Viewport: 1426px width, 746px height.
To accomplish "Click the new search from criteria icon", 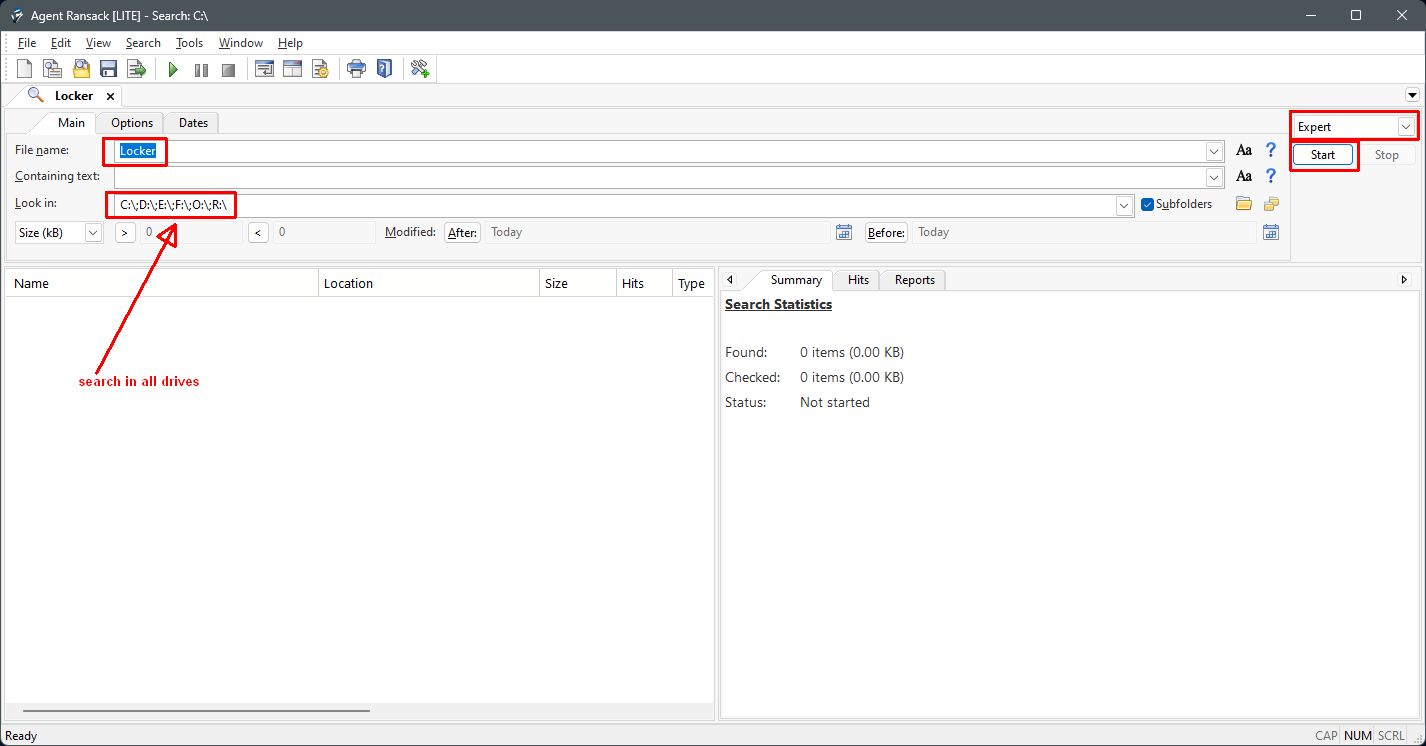I will (x=53, y=69).
